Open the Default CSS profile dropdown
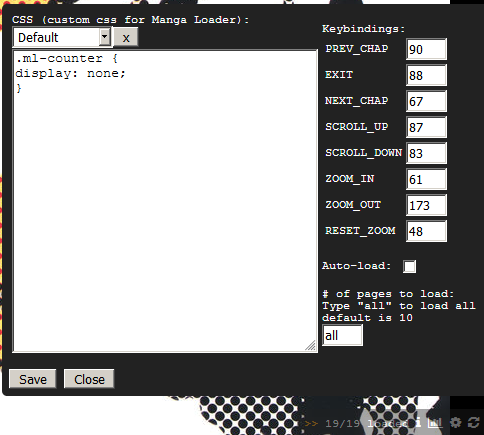 coord(62,37)
